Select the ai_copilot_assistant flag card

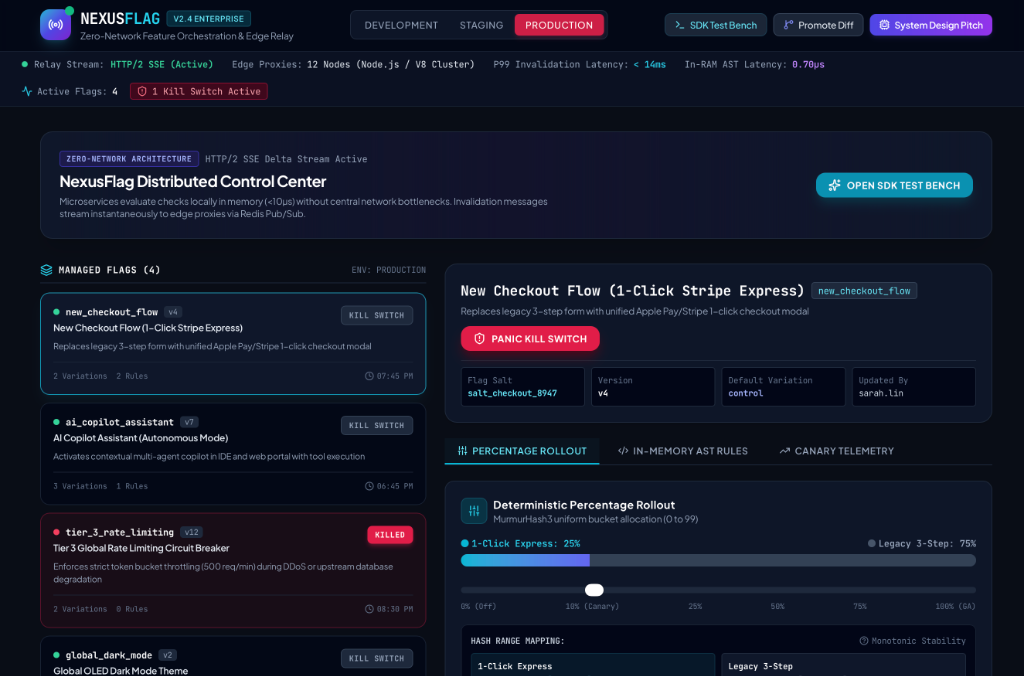233,454
